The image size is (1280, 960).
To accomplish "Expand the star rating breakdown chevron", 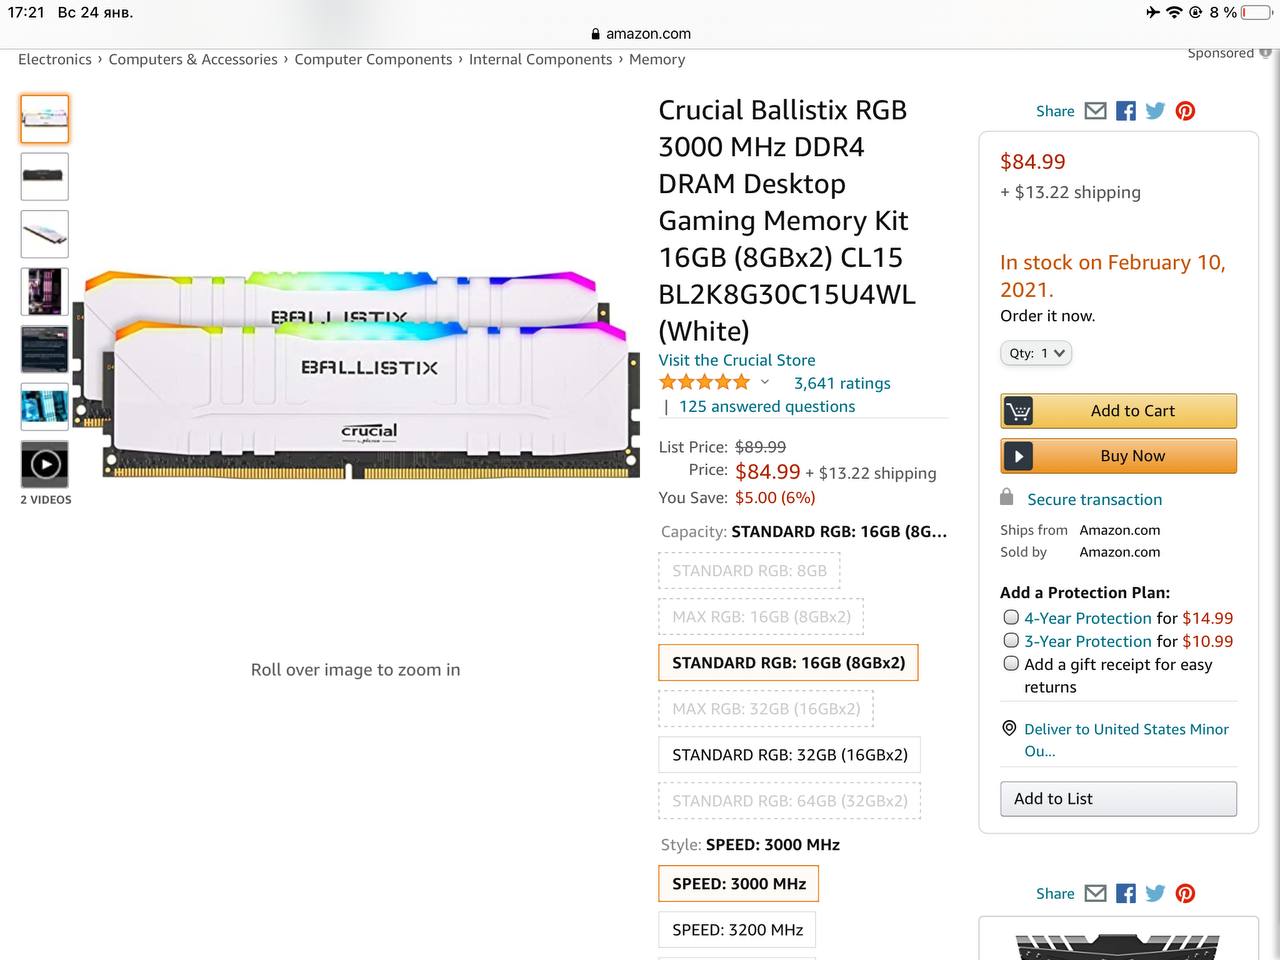I will 765,382.
